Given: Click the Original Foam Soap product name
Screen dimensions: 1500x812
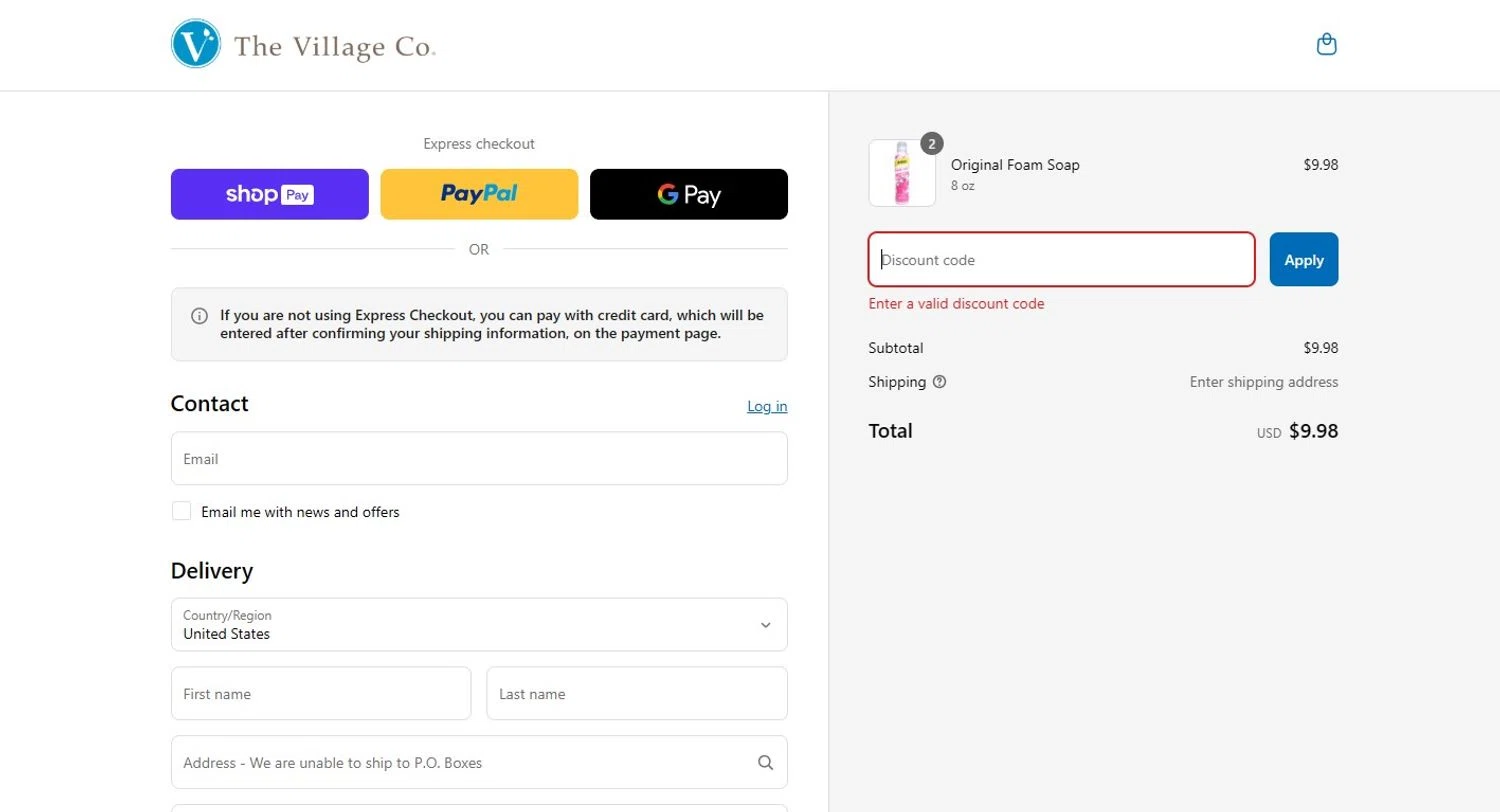Looking at the screenshot, I should pos(1015,165).
